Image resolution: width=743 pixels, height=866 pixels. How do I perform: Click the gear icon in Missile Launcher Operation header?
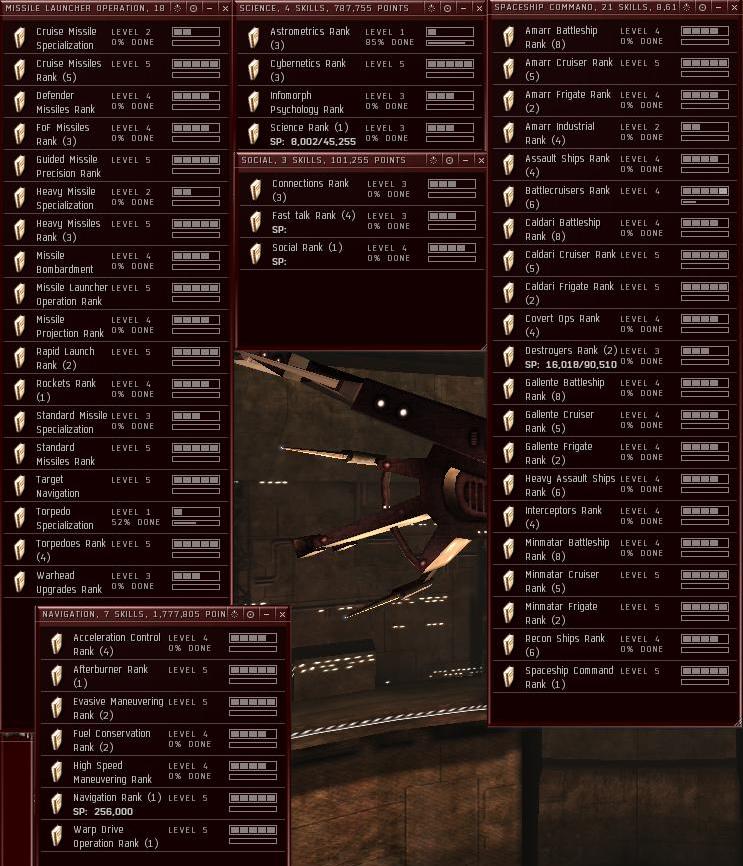pyautogui.click(x=177, y=8)
